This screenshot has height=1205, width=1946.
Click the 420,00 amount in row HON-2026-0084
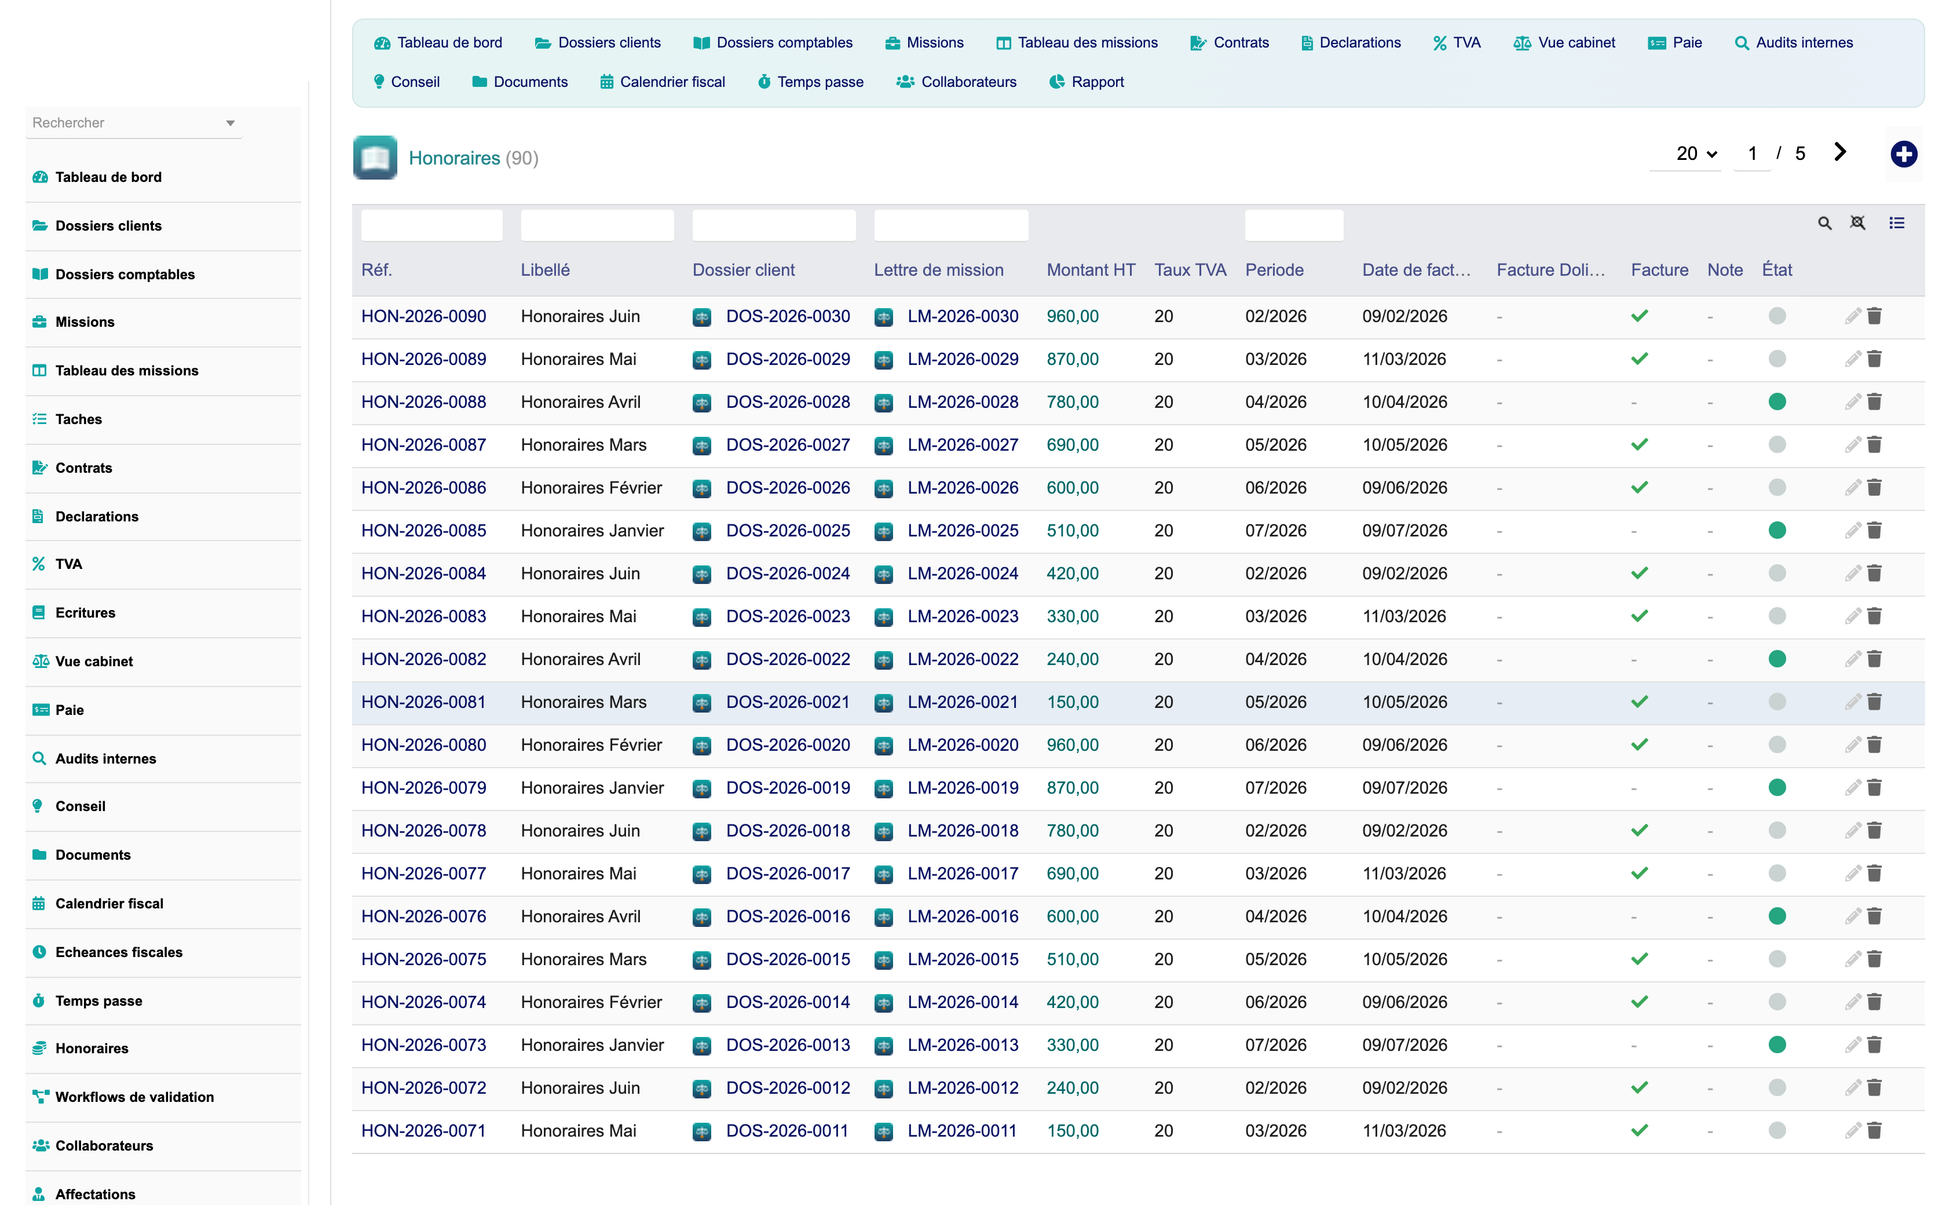point(1073,574)
